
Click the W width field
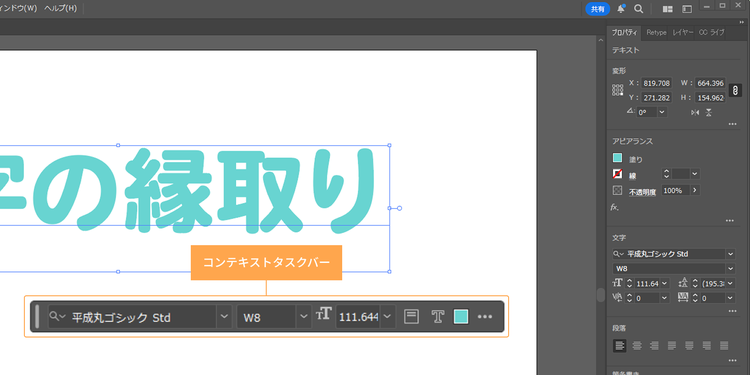pyautogui.click(x=710, y=83)
